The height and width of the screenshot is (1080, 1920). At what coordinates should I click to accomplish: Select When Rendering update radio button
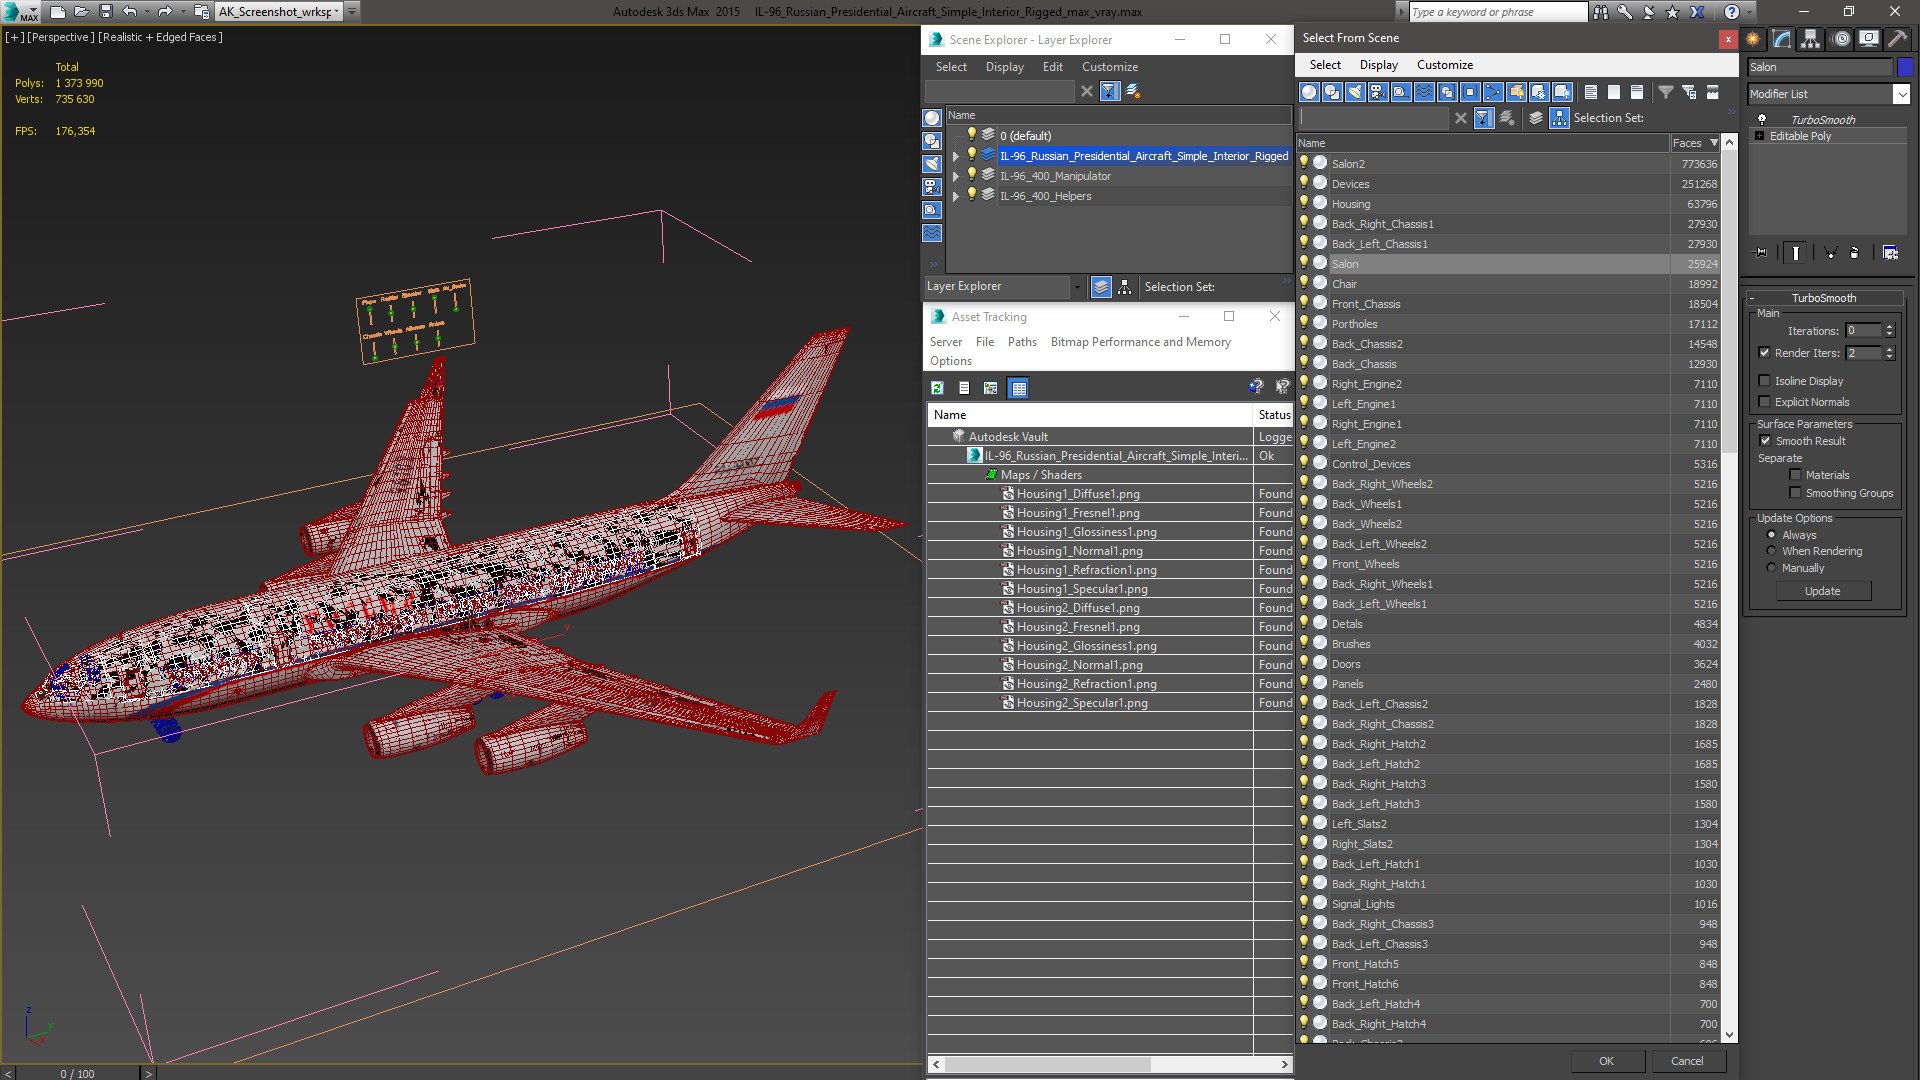[1771, 551]
